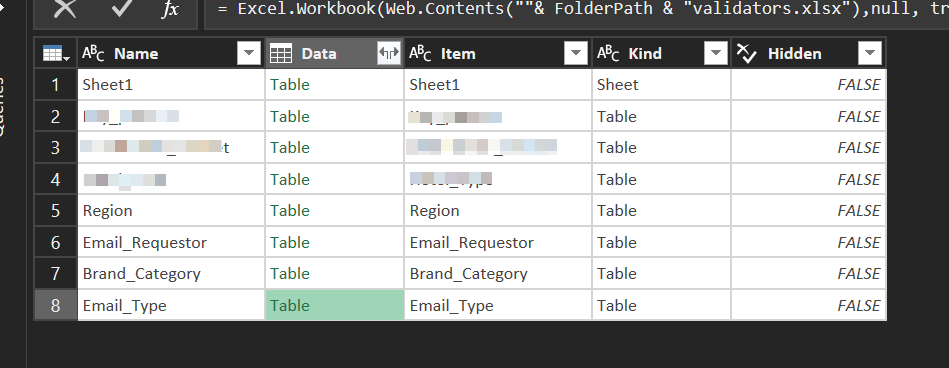949x368 pixels.
Task: Click the boolean type icon of Hidden column
Action: point(746,54)
